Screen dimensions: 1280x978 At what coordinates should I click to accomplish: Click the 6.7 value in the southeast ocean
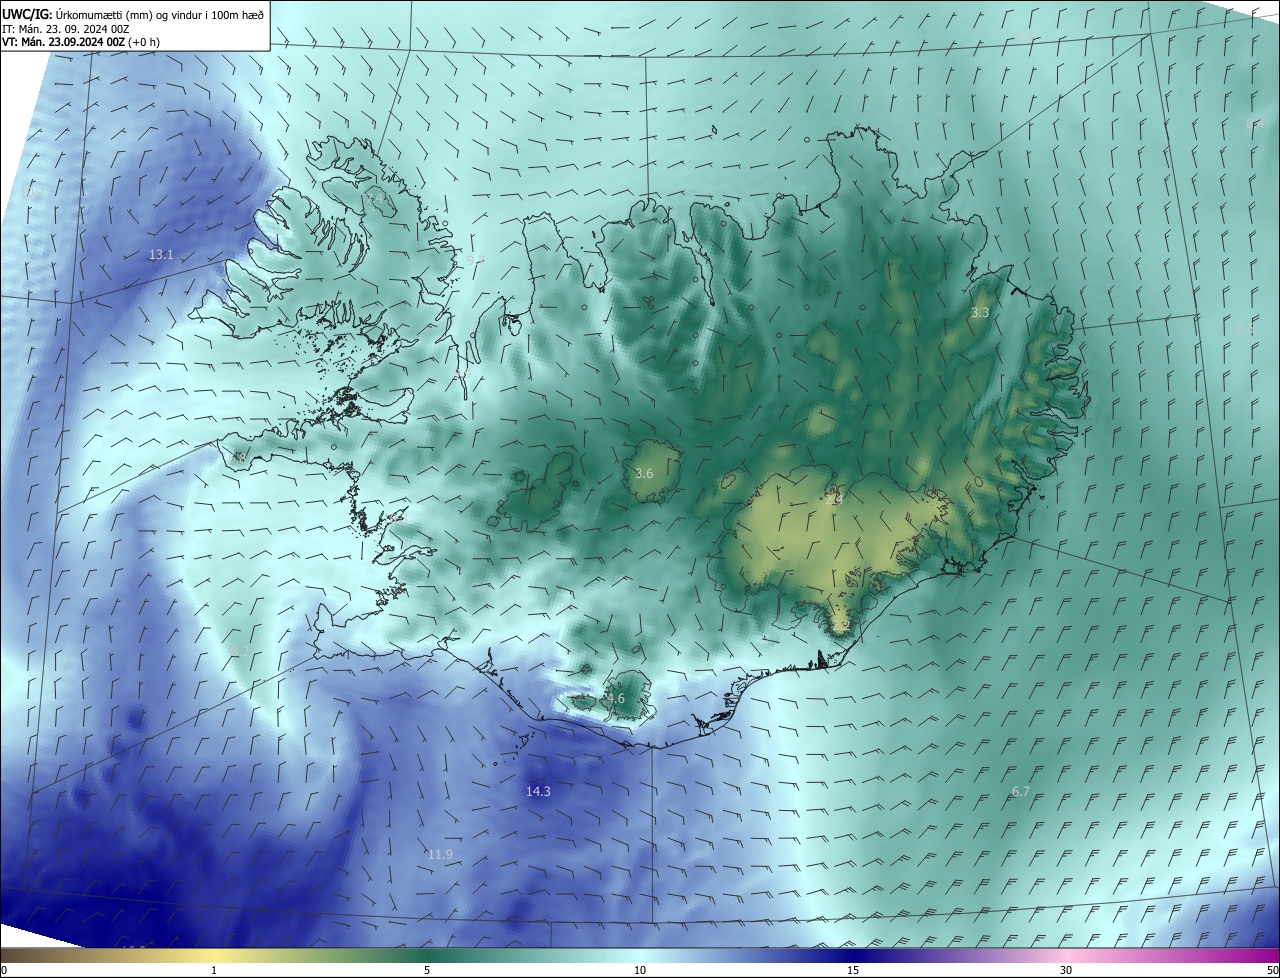click(x=1020, y=791)
